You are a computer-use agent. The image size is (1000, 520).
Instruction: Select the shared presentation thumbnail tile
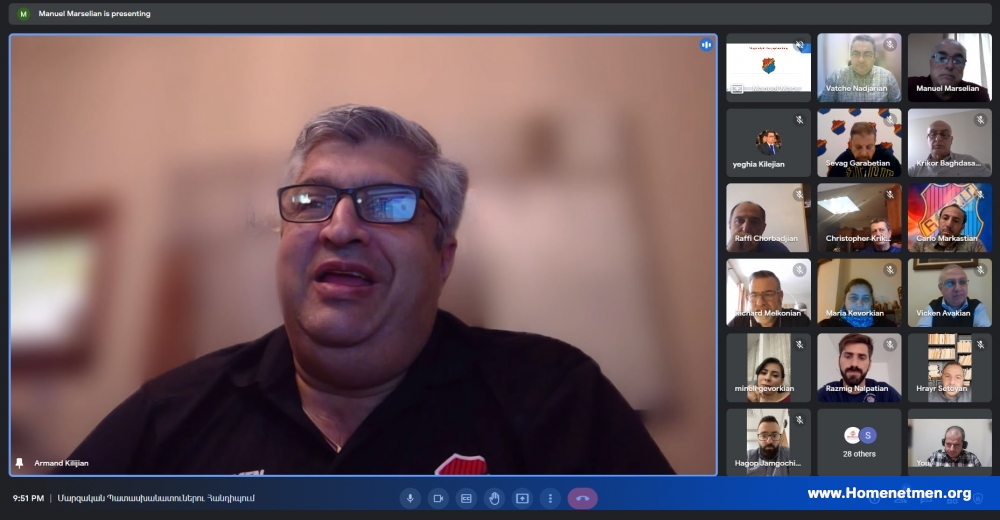pyautogui.click(x=768, y=68)
